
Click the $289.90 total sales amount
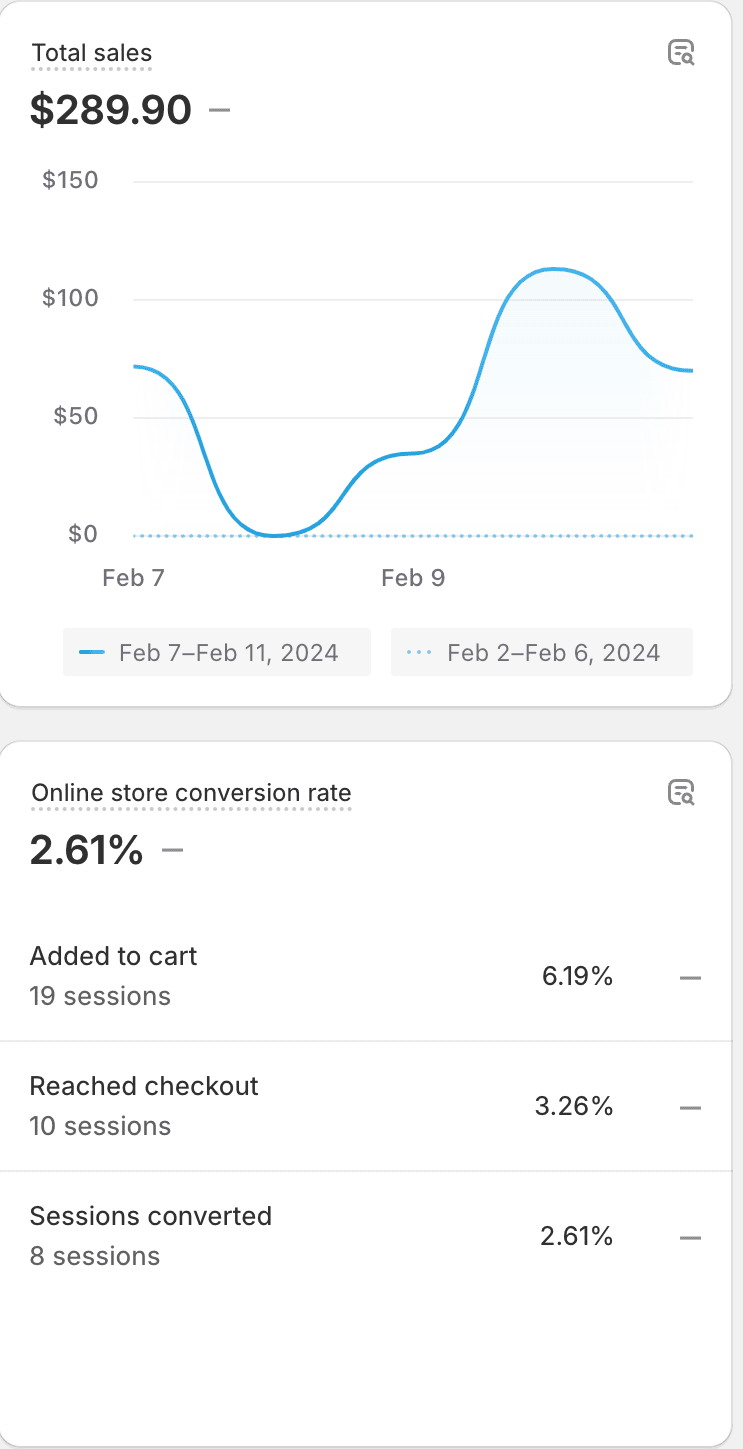point(111,110)
